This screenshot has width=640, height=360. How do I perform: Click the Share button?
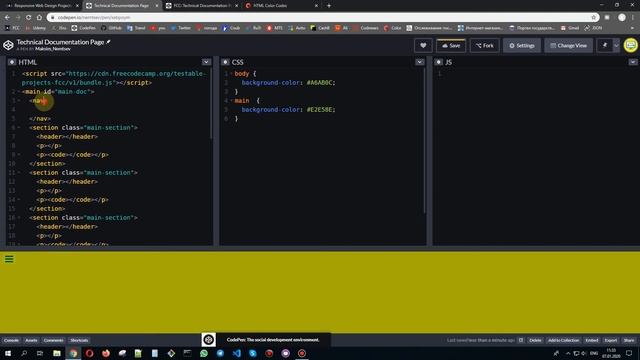point(629,340)
